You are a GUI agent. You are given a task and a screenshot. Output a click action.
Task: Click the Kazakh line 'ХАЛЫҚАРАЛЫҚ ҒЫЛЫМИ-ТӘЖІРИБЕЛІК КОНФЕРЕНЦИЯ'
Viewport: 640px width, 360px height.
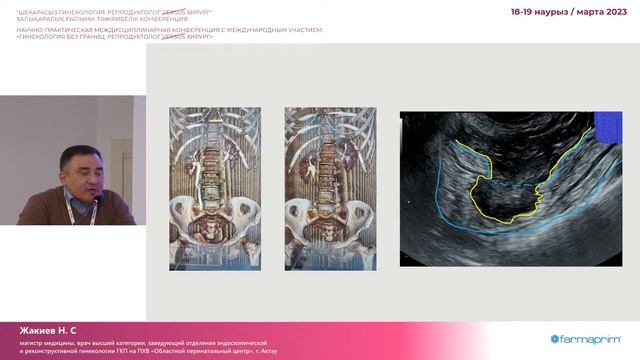coord(102,19)
